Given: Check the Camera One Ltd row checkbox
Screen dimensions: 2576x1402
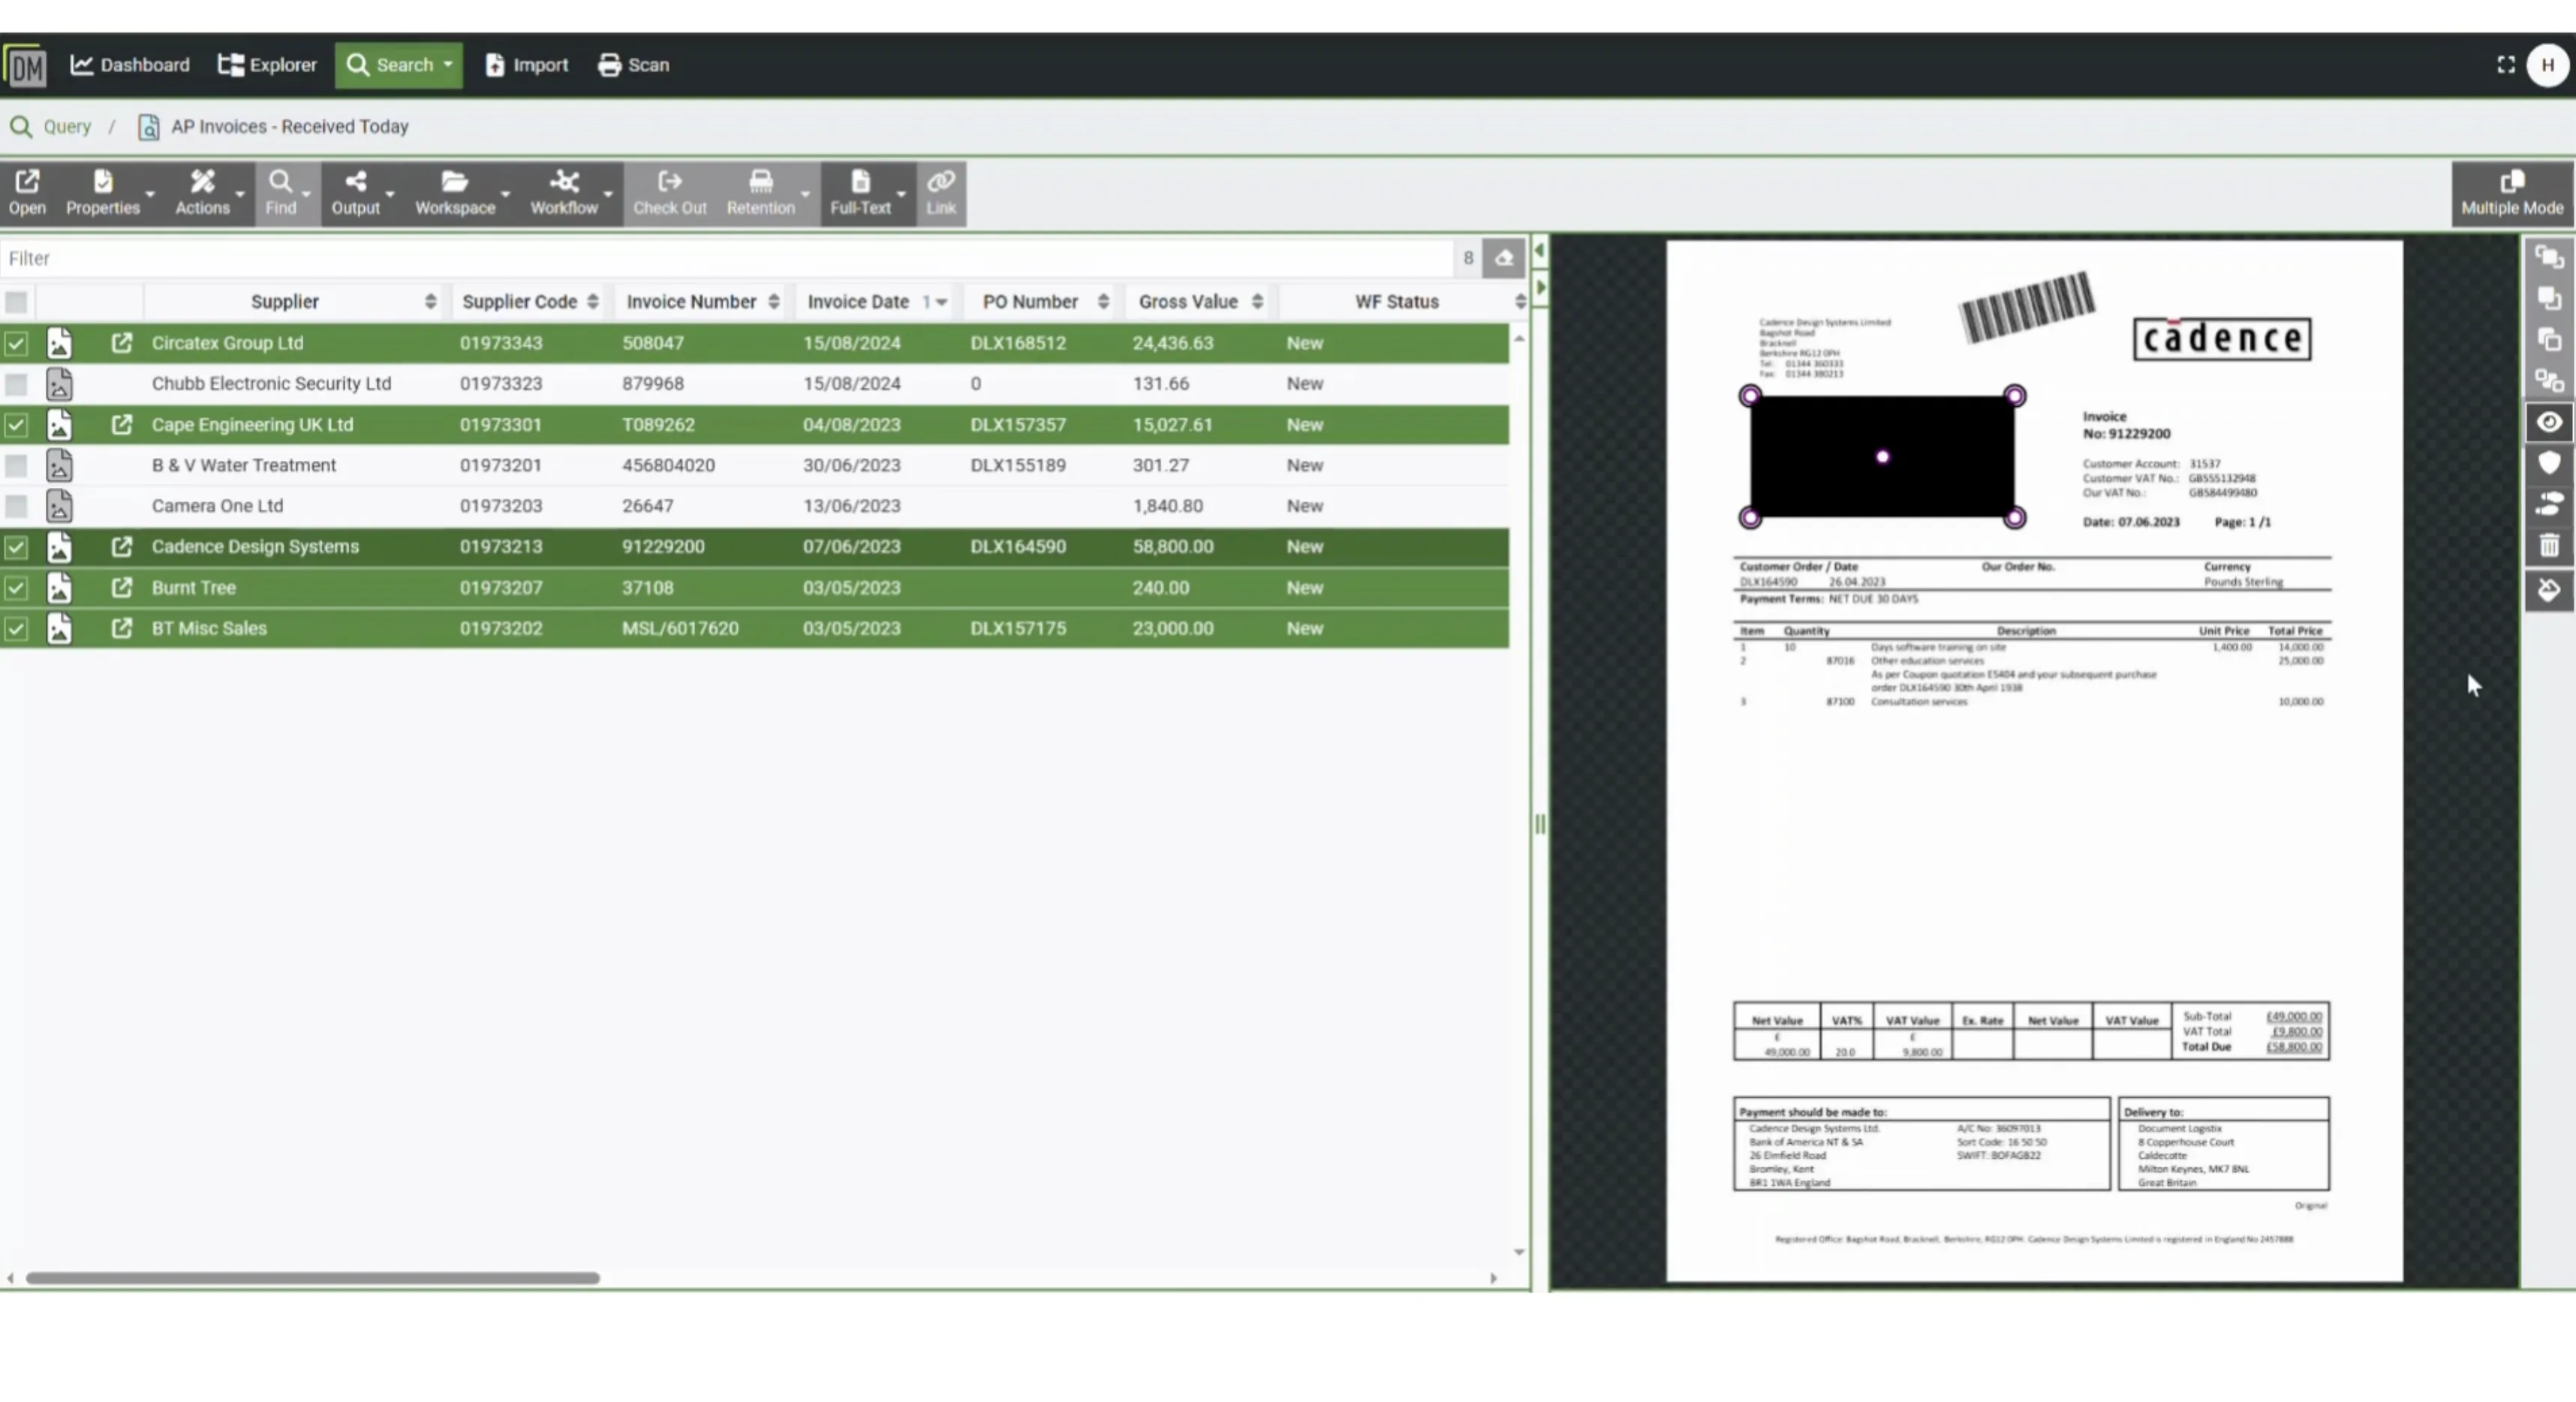Looking at the screenshot, I should 16,506.
